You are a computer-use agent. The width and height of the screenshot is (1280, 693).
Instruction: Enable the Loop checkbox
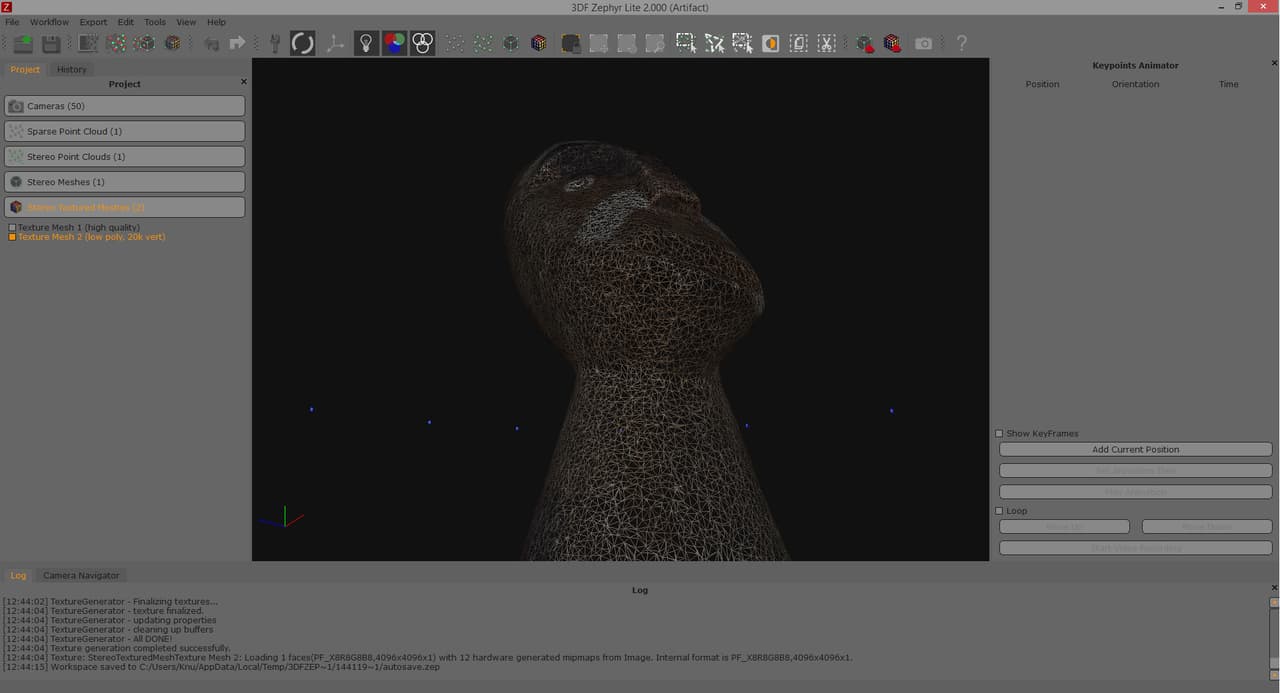click(x=999, y=511)
